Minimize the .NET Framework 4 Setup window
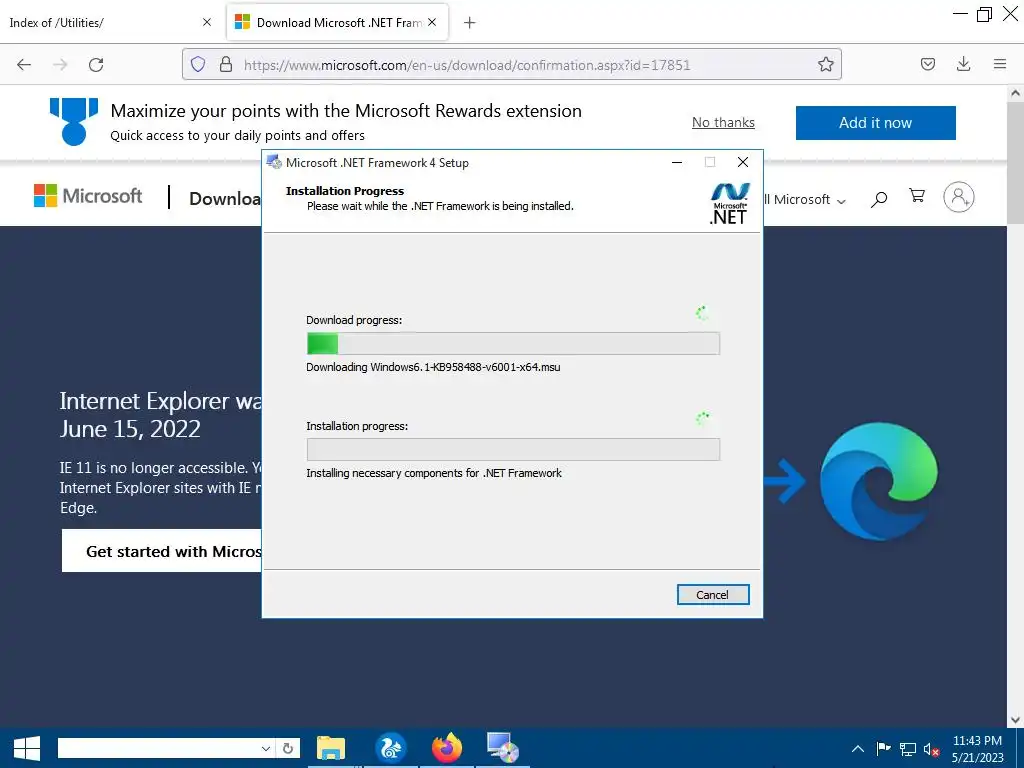Image resolution: width=1024 pixels, height=768 pixels. (x=677, y=163)
